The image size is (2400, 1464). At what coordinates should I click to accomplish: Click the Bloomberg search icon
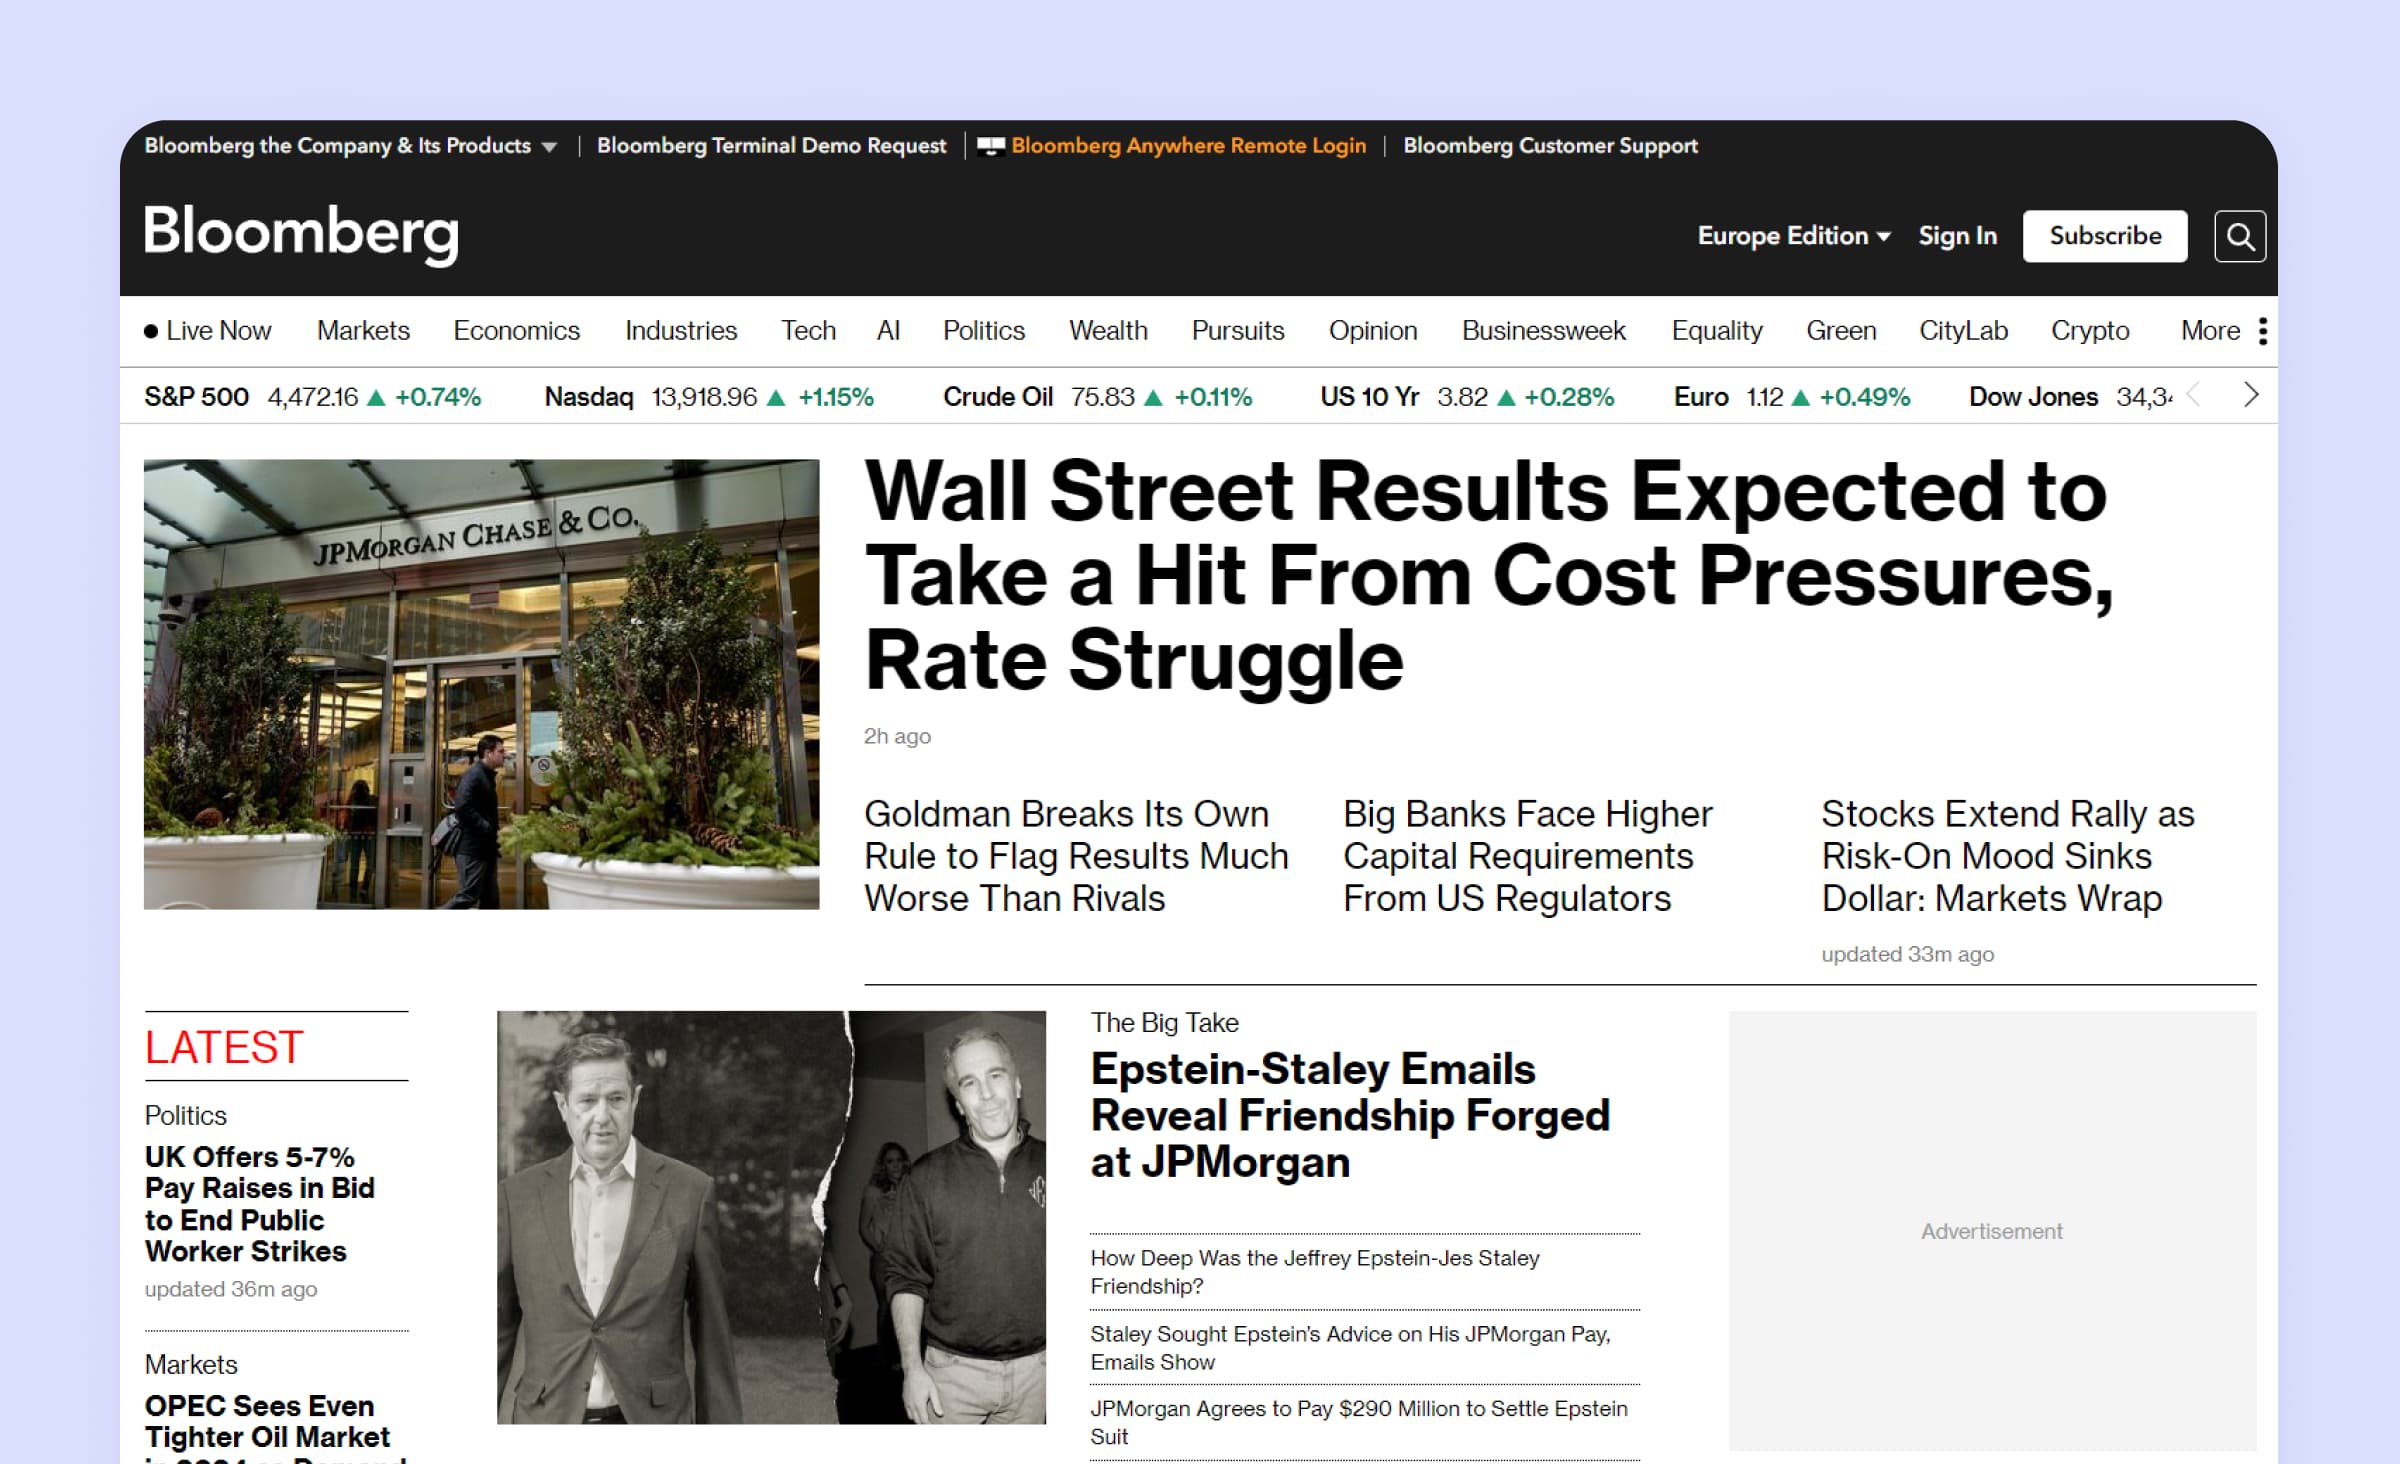click(2241, 235)
